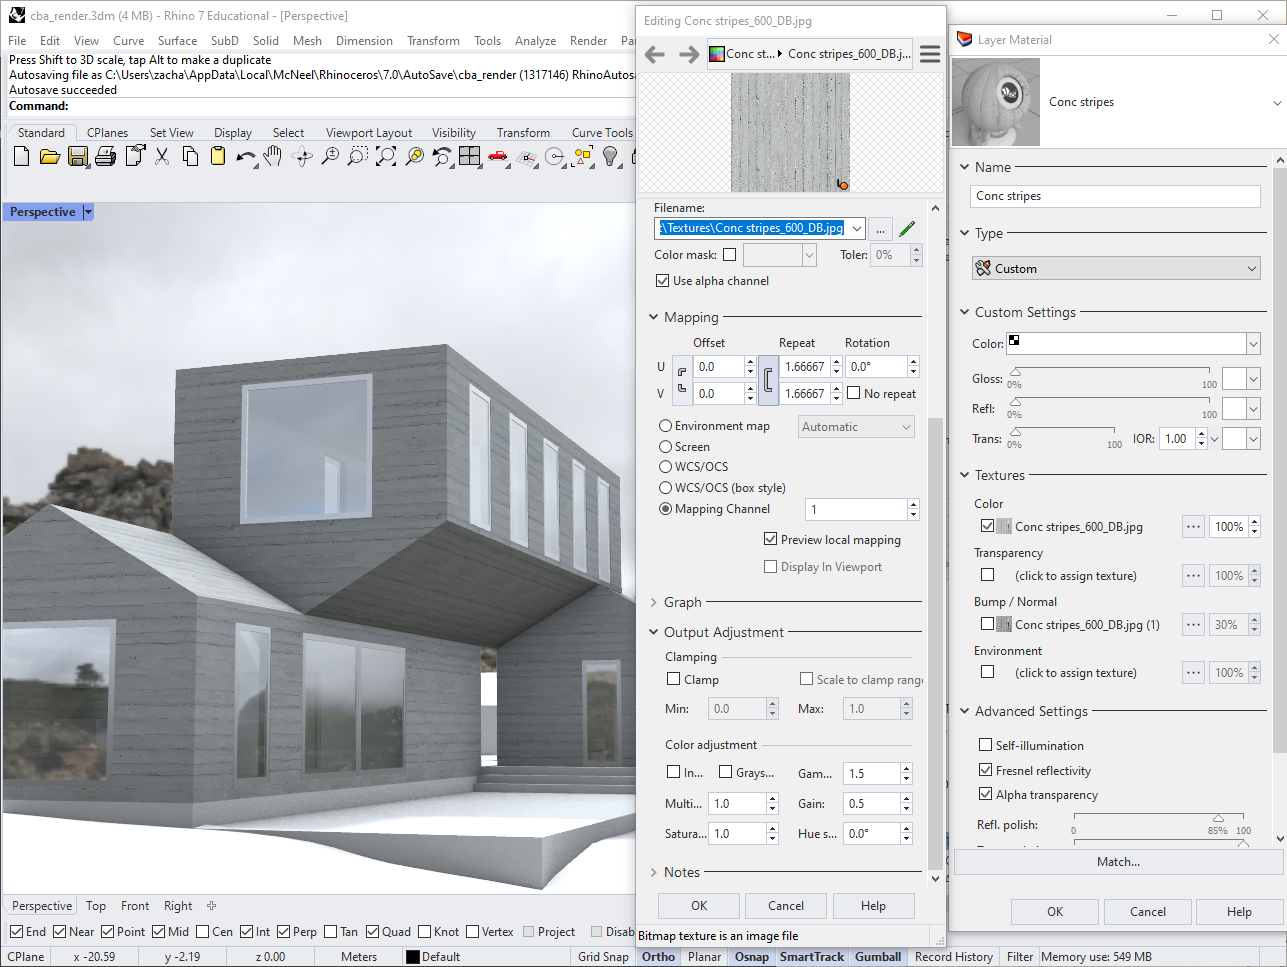The height and width of the screenshot is (967, 1287).
Task: Select the Pan hand tool
Action: pyautogui.click(x=273, y=156)
